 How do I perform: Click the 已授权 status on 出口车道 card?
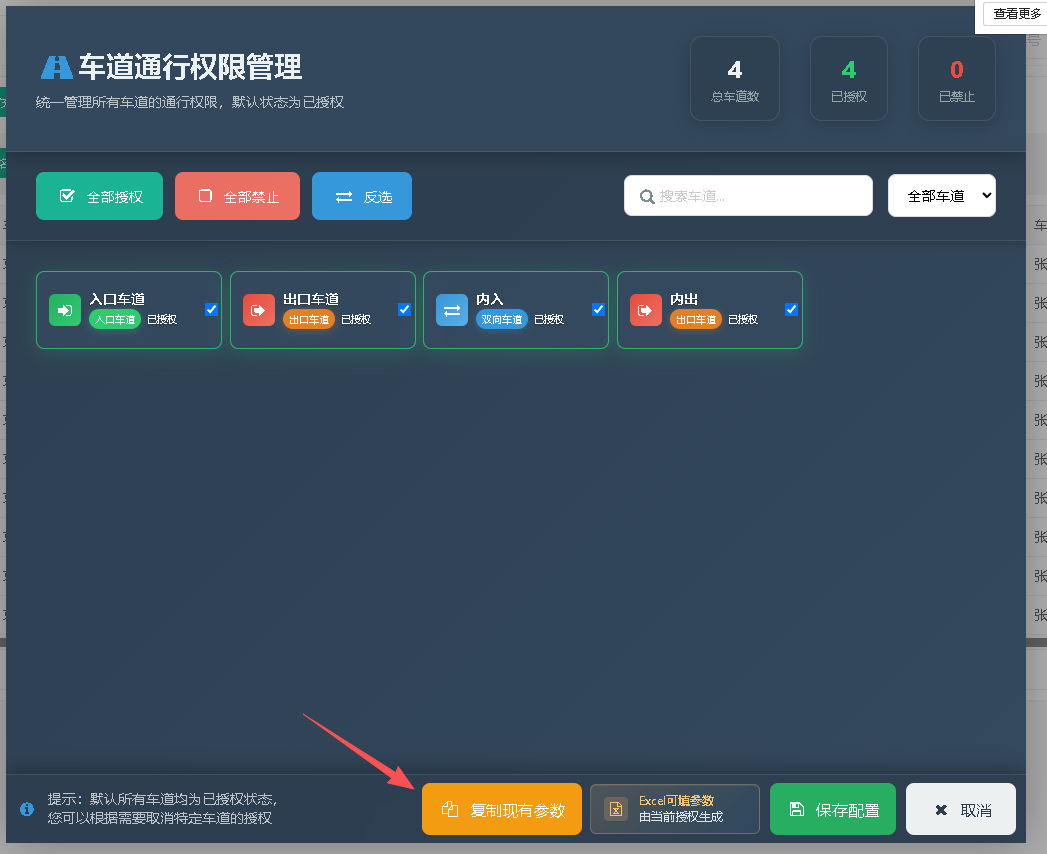tap(356, 320)
